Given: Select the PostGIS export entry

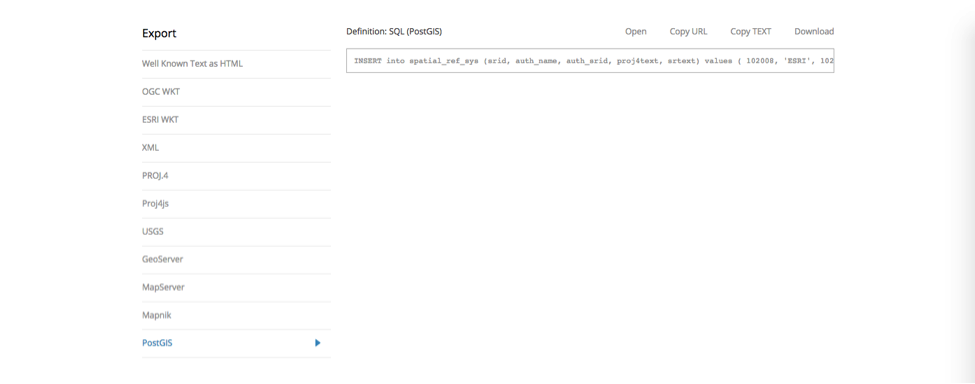Looking at the screenshot, I should [157, 342].
